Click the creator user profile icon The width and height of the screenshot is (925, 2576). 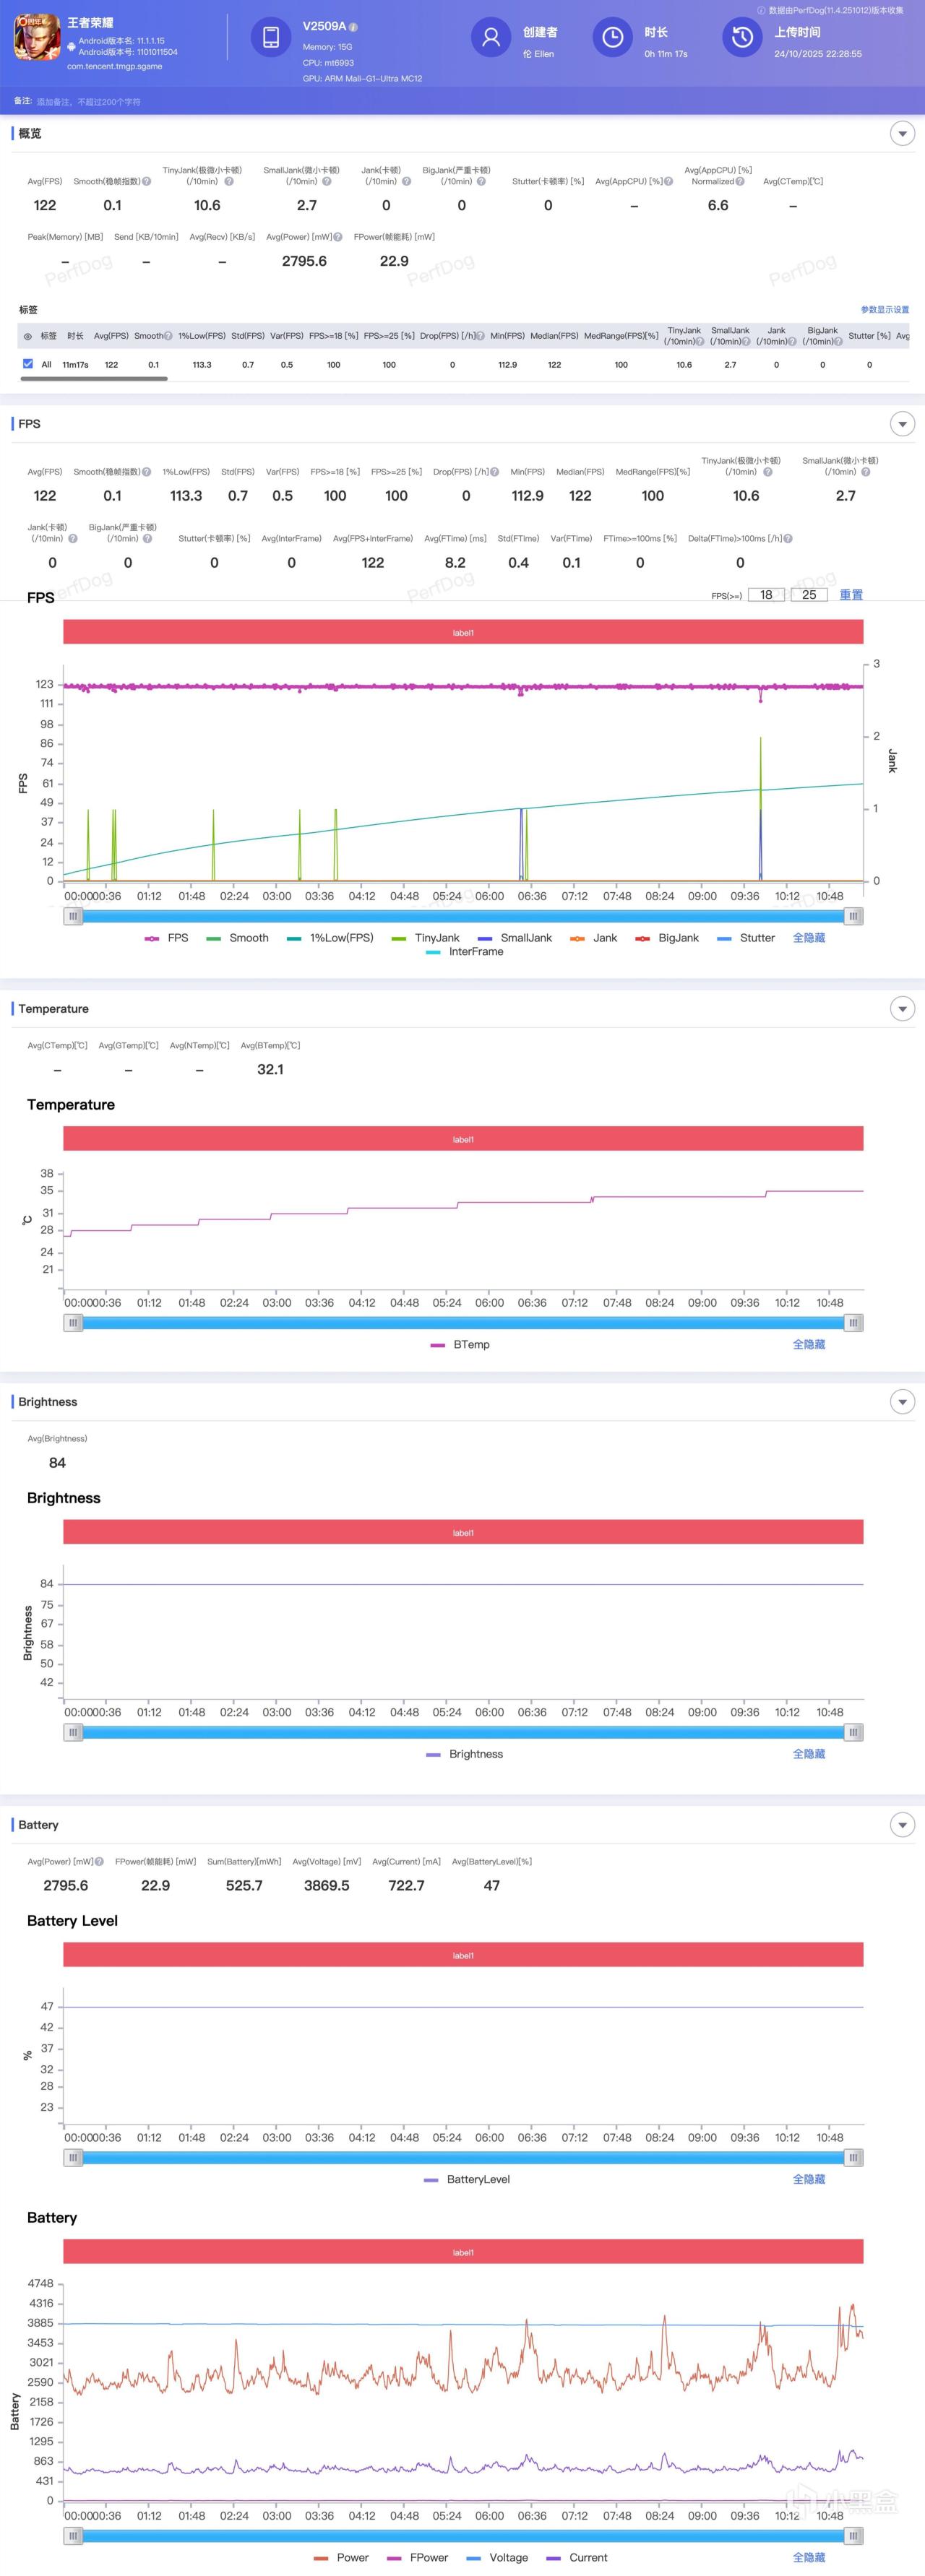[x=490, y=38]
